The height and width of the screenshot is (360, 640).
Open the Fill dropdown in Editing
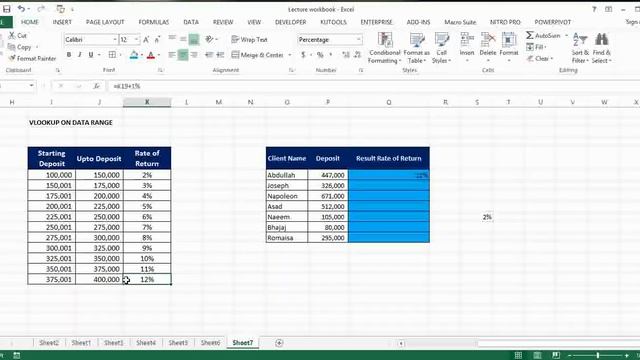point(536,47)
